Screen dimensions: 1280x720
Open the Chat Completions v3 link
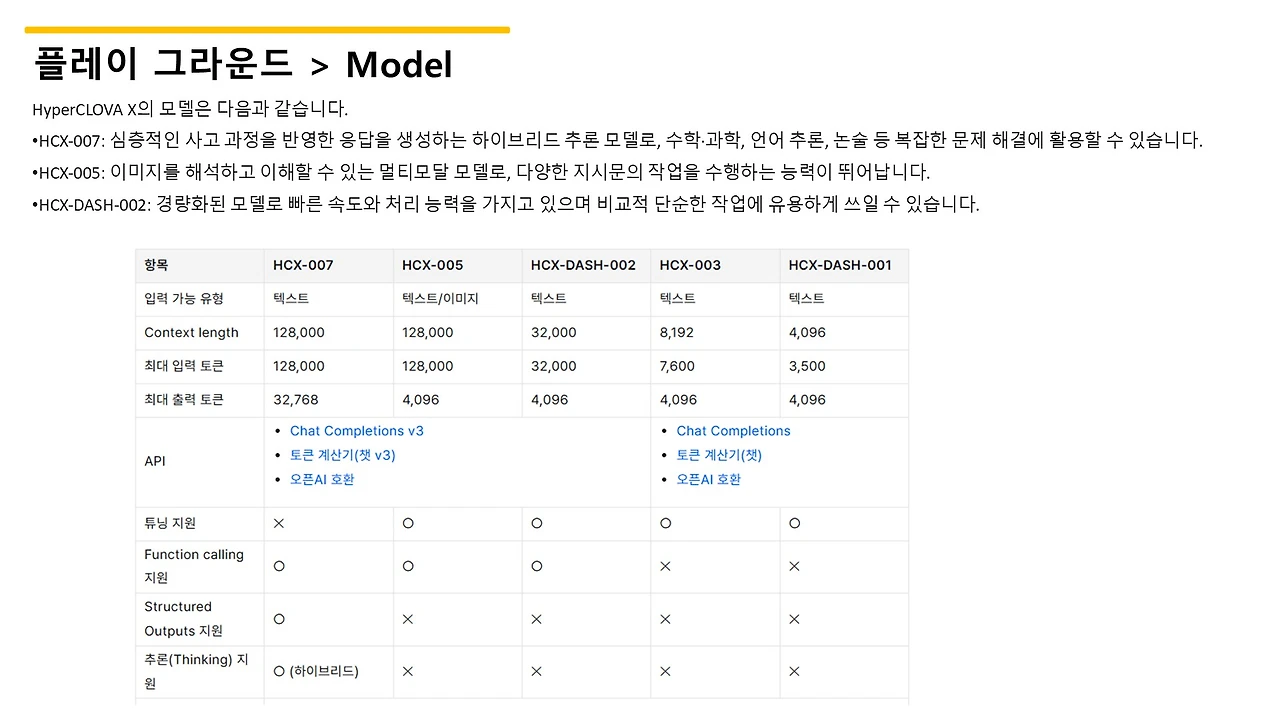pos(357,431)
